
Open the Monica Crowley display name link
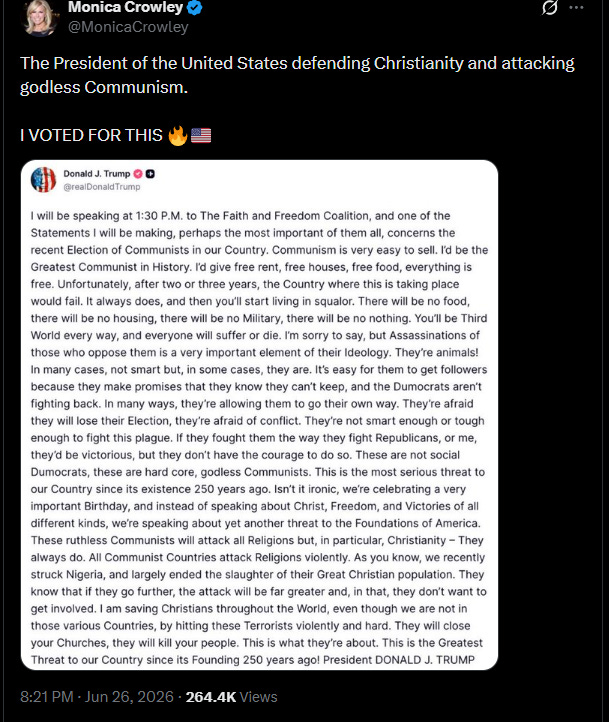126,7
